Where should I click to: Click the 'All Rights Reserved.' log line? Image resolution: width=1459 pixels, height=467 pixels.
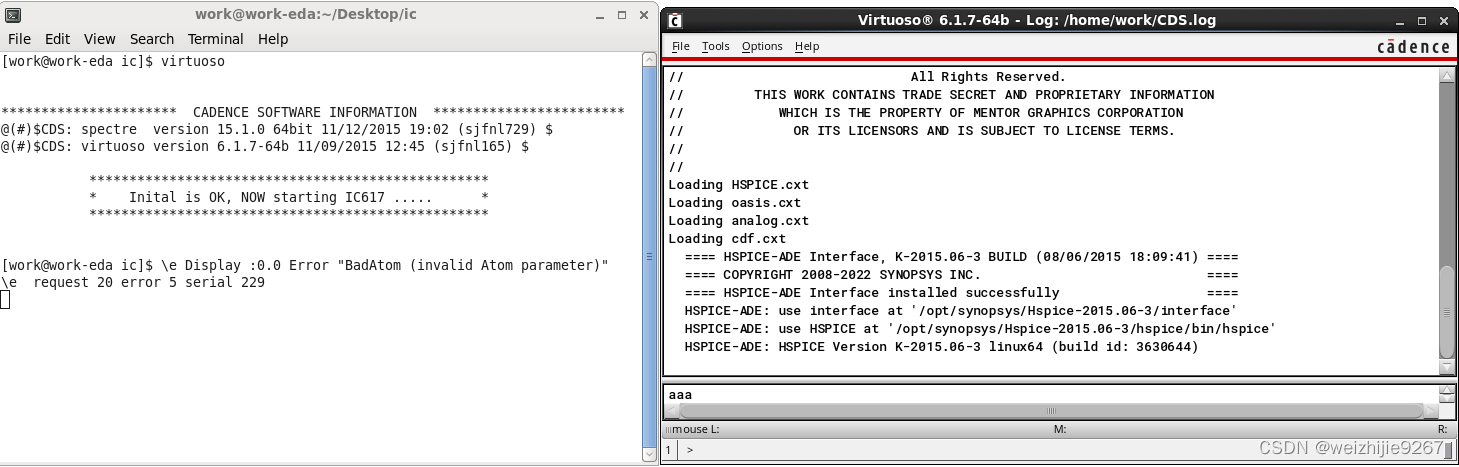[988, 77]
